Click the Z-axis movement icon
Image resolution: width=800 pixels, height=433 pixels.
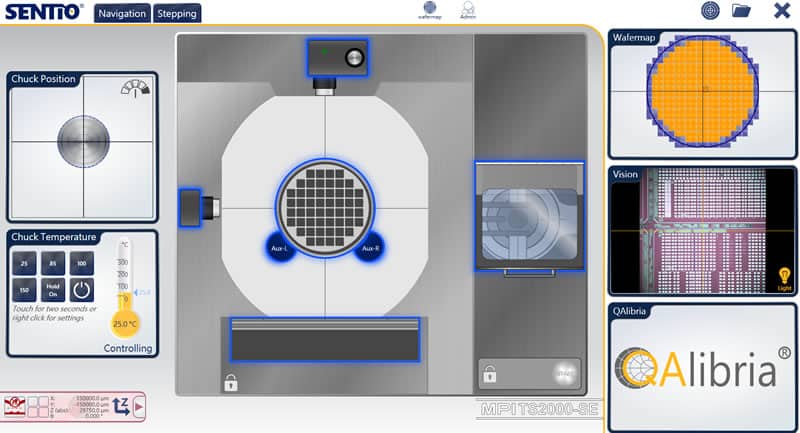[119, 406]
